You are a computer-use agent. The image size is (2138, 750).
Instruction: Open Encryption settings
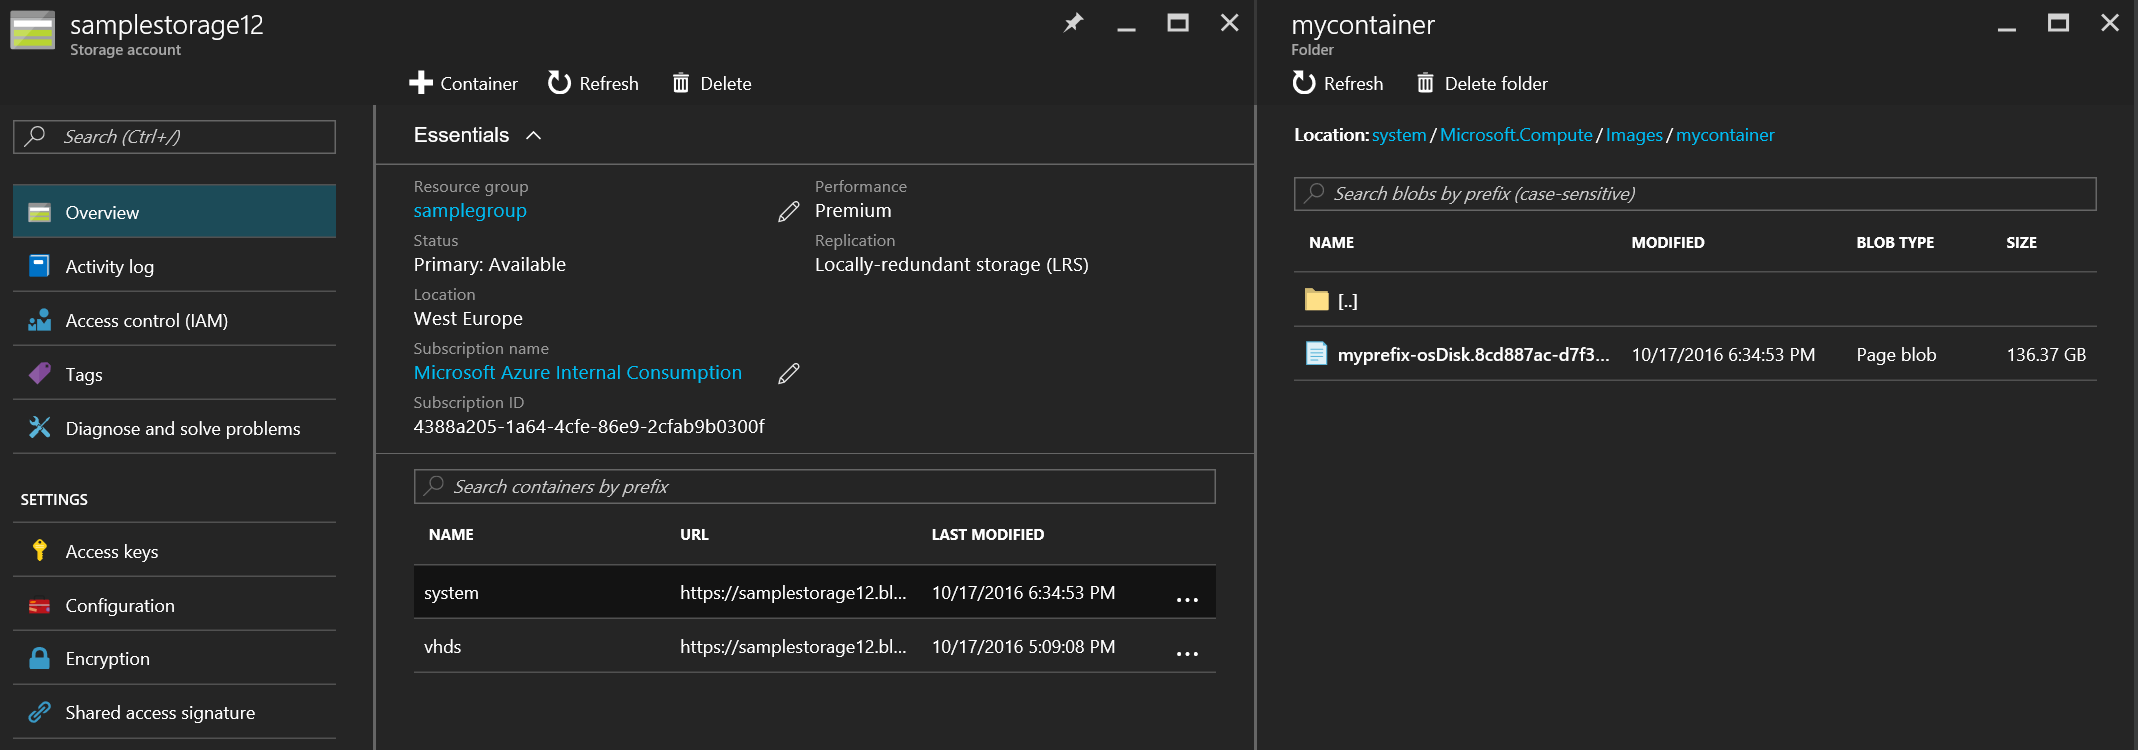(174, 658)
